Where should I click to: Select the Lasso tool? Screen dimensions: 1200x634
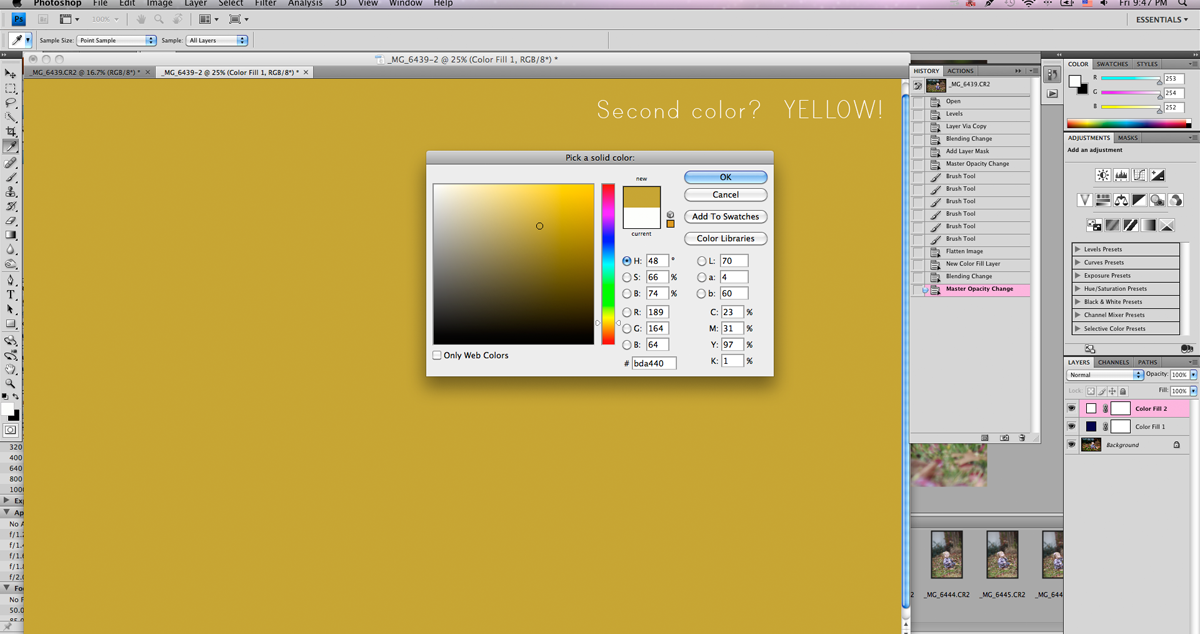pos(11,103)
